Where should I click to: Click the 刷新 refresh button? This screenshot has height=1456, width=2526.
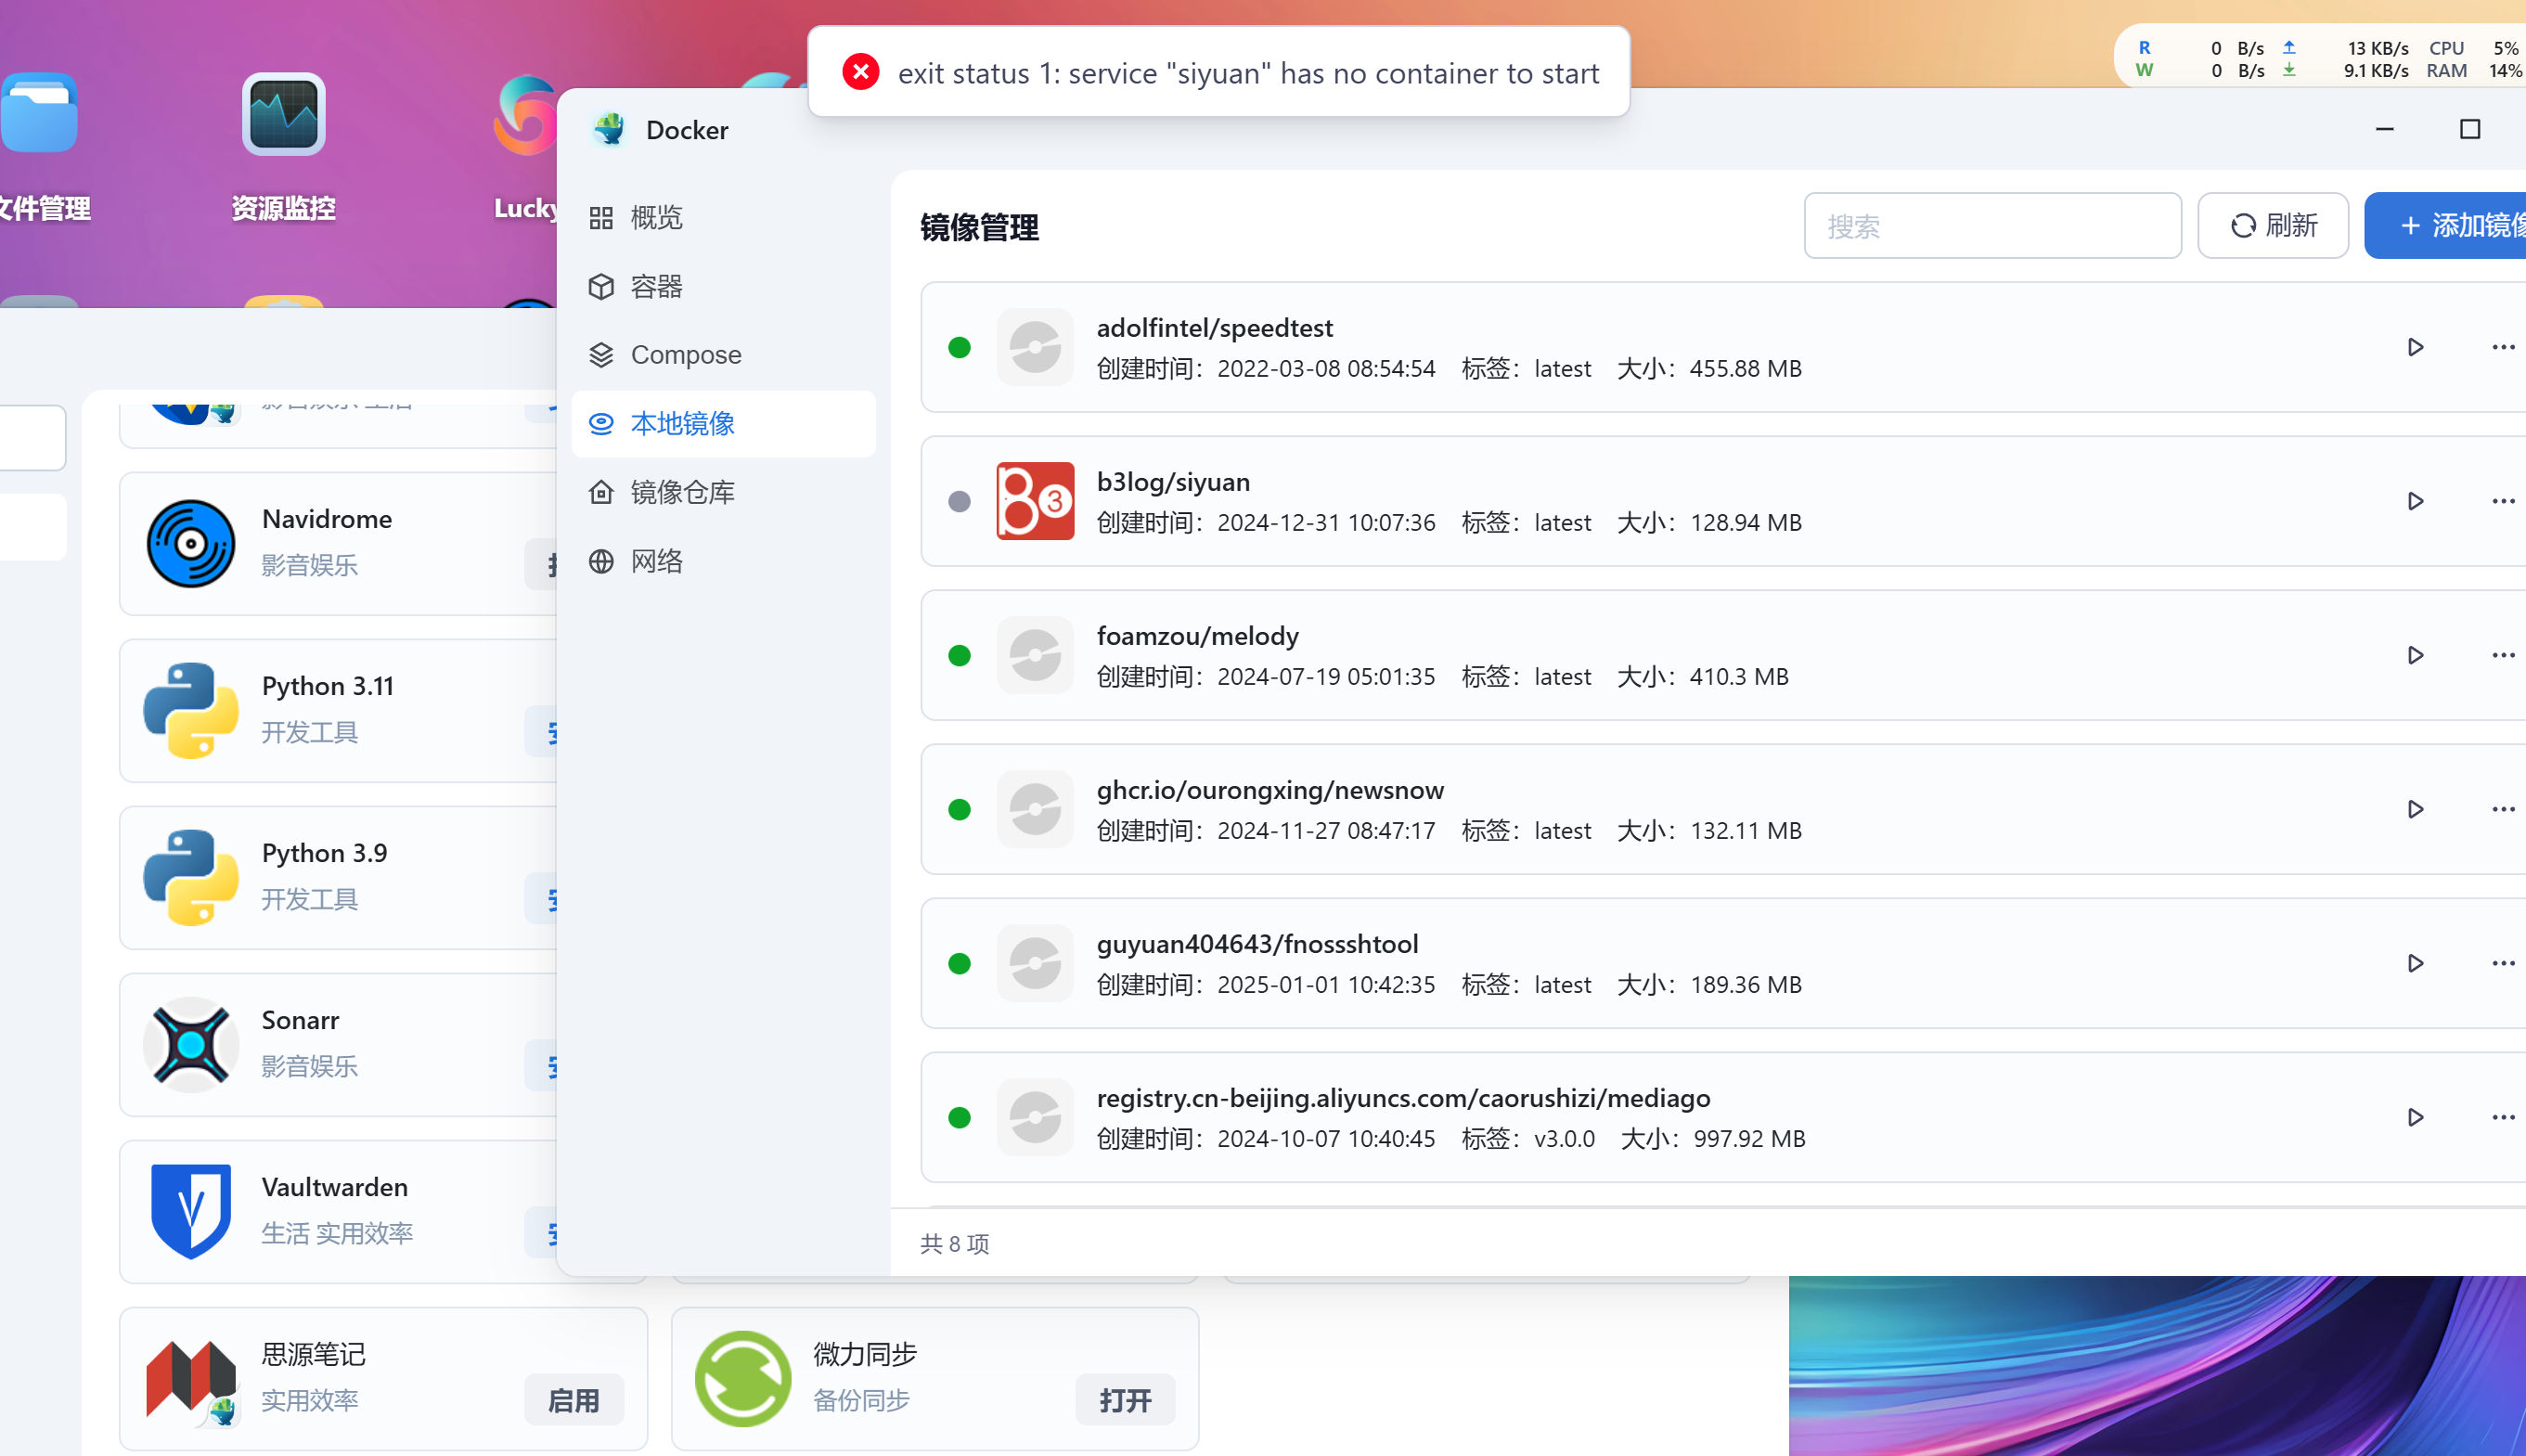(2272, 226)
